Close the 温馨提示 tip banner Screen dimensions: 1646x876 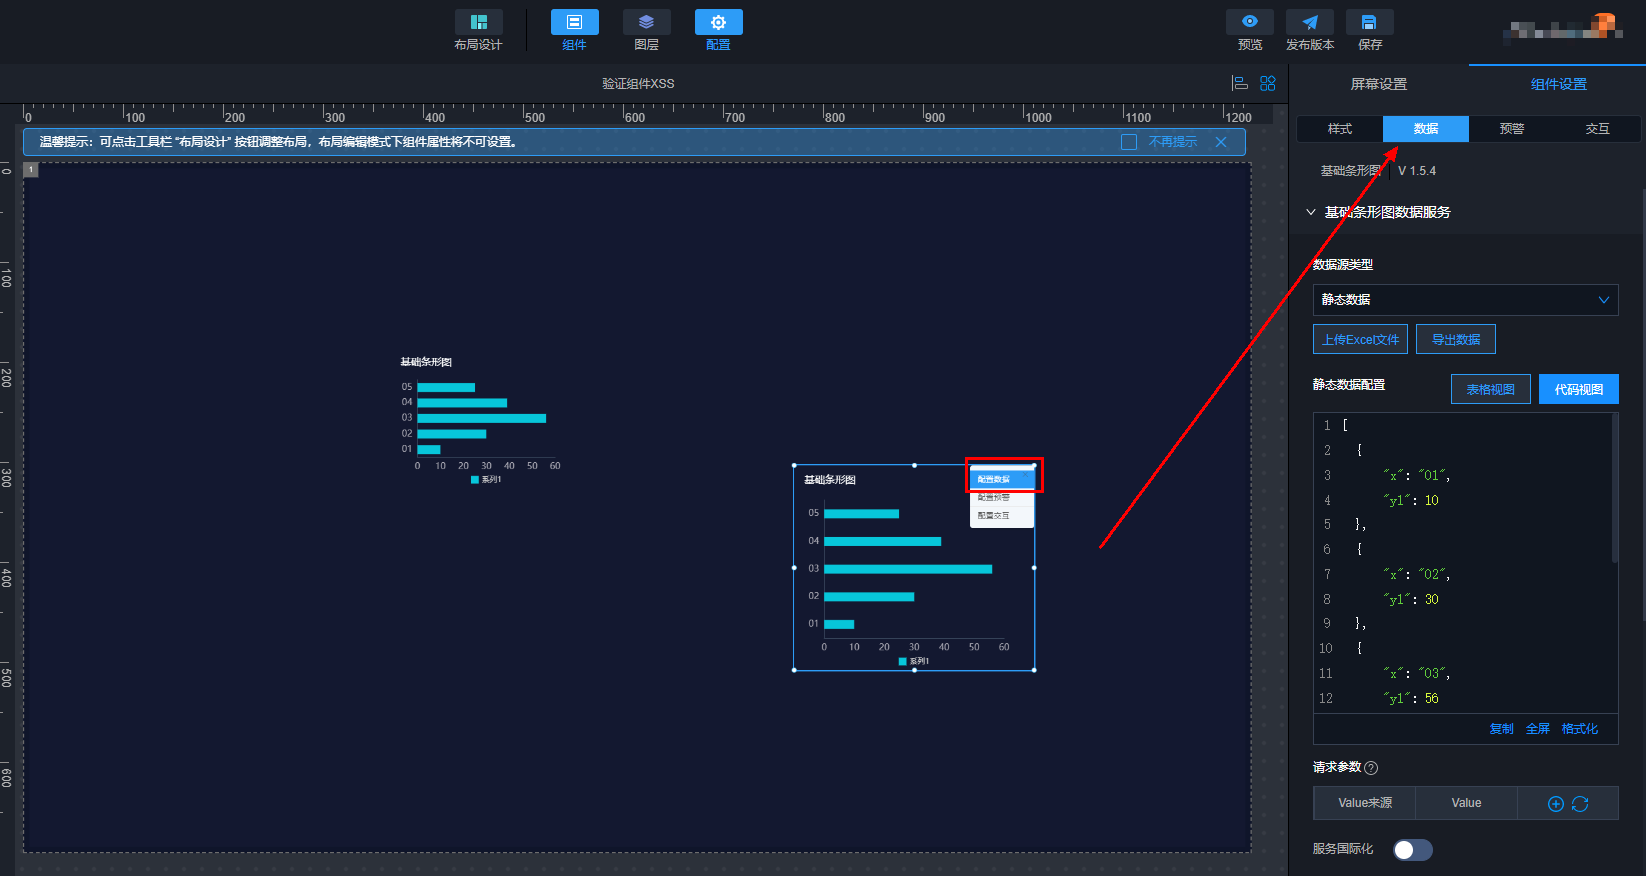1221,142
